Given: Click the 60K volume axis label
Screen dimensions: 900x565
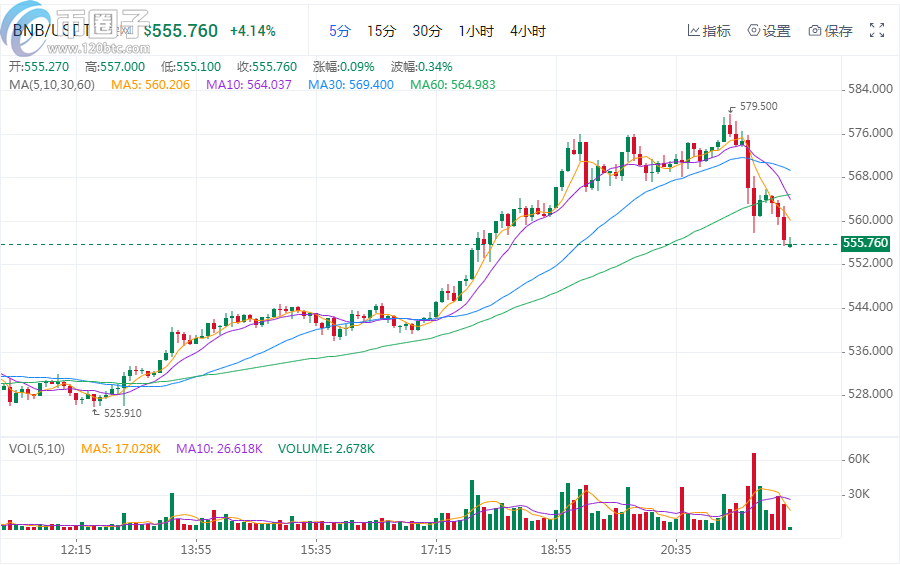Looking at the screenshot, I should pyautogui.click(x=859, y=459).
